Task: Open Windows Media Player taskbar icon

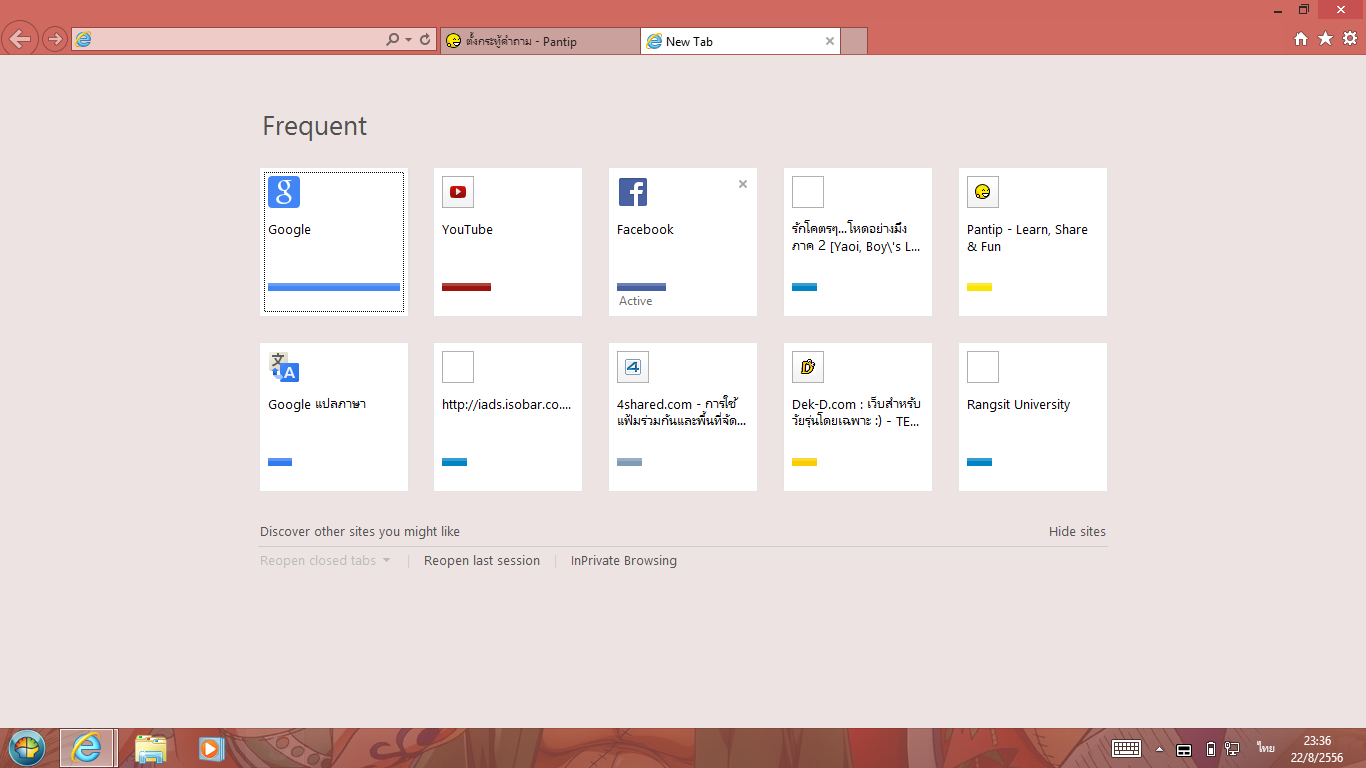Action: click(x=210, y=748)
